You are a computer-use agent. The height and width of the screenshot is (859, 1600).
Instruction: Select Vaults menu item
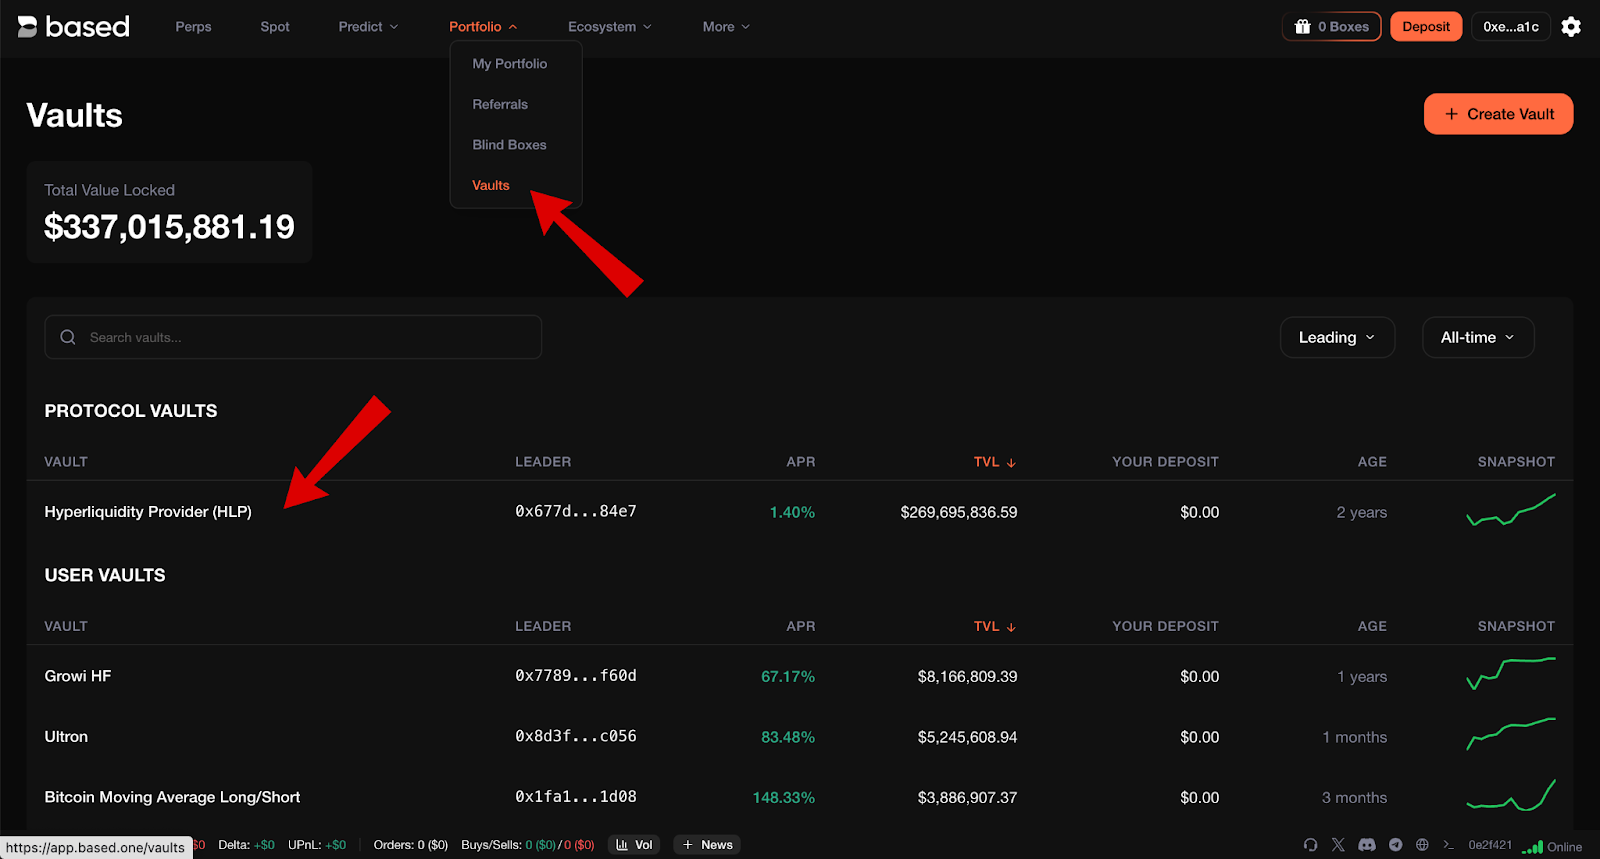[x=491, y=185]
